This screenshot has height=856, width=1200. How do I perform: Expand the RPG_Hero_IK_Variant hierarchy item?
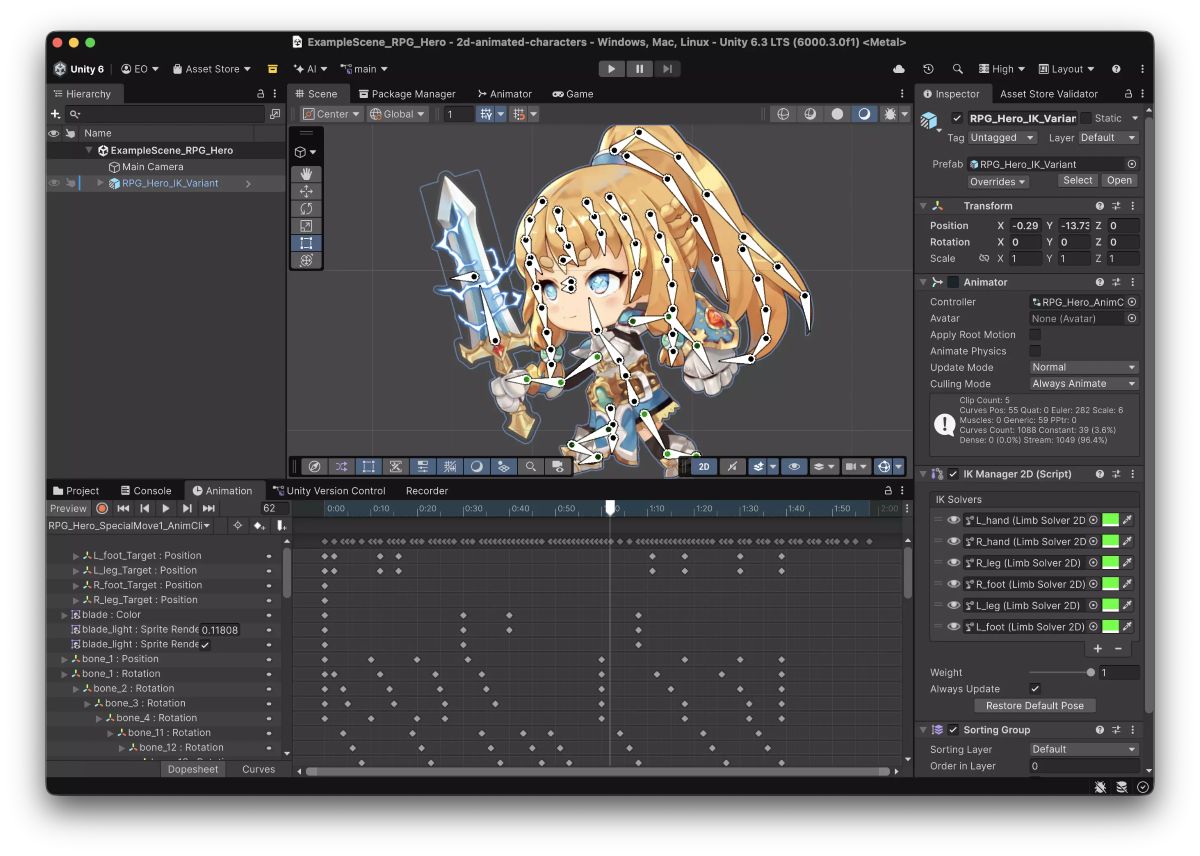100,184
